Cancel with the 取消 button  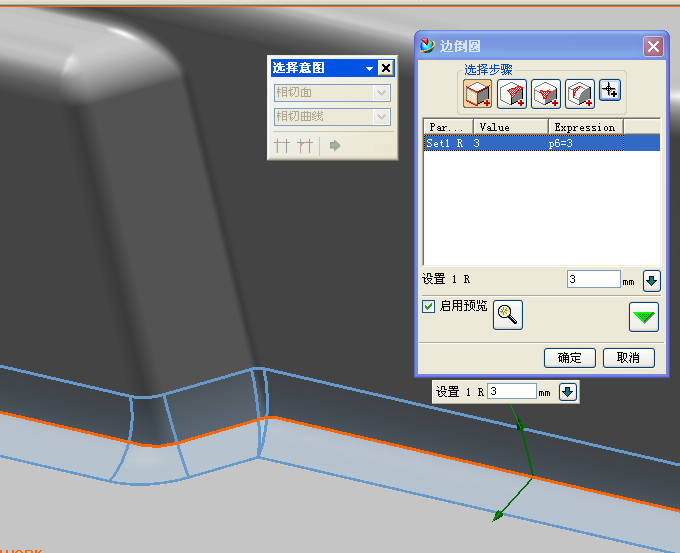[x=628, y=358]
